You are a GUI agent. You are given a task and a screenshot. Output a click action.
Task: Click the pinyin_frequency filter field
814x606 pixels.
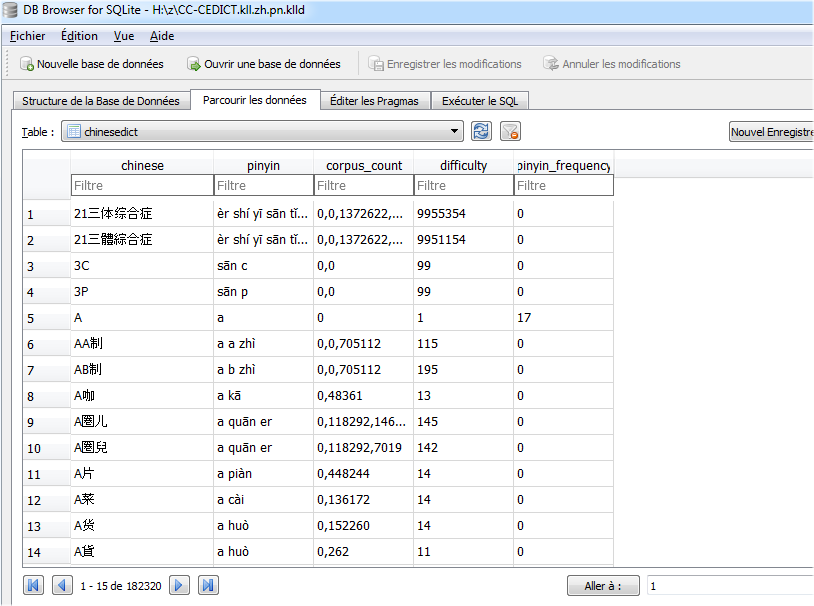[564, 185]
